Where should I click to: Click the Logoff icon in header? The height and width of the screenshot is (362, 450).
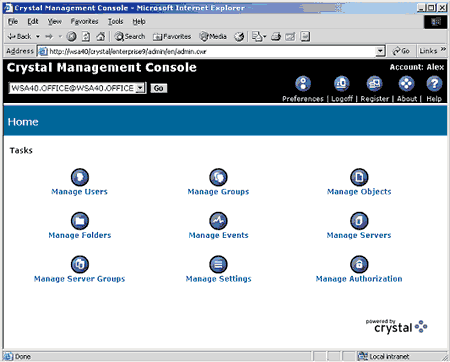(x=342, y=84)
